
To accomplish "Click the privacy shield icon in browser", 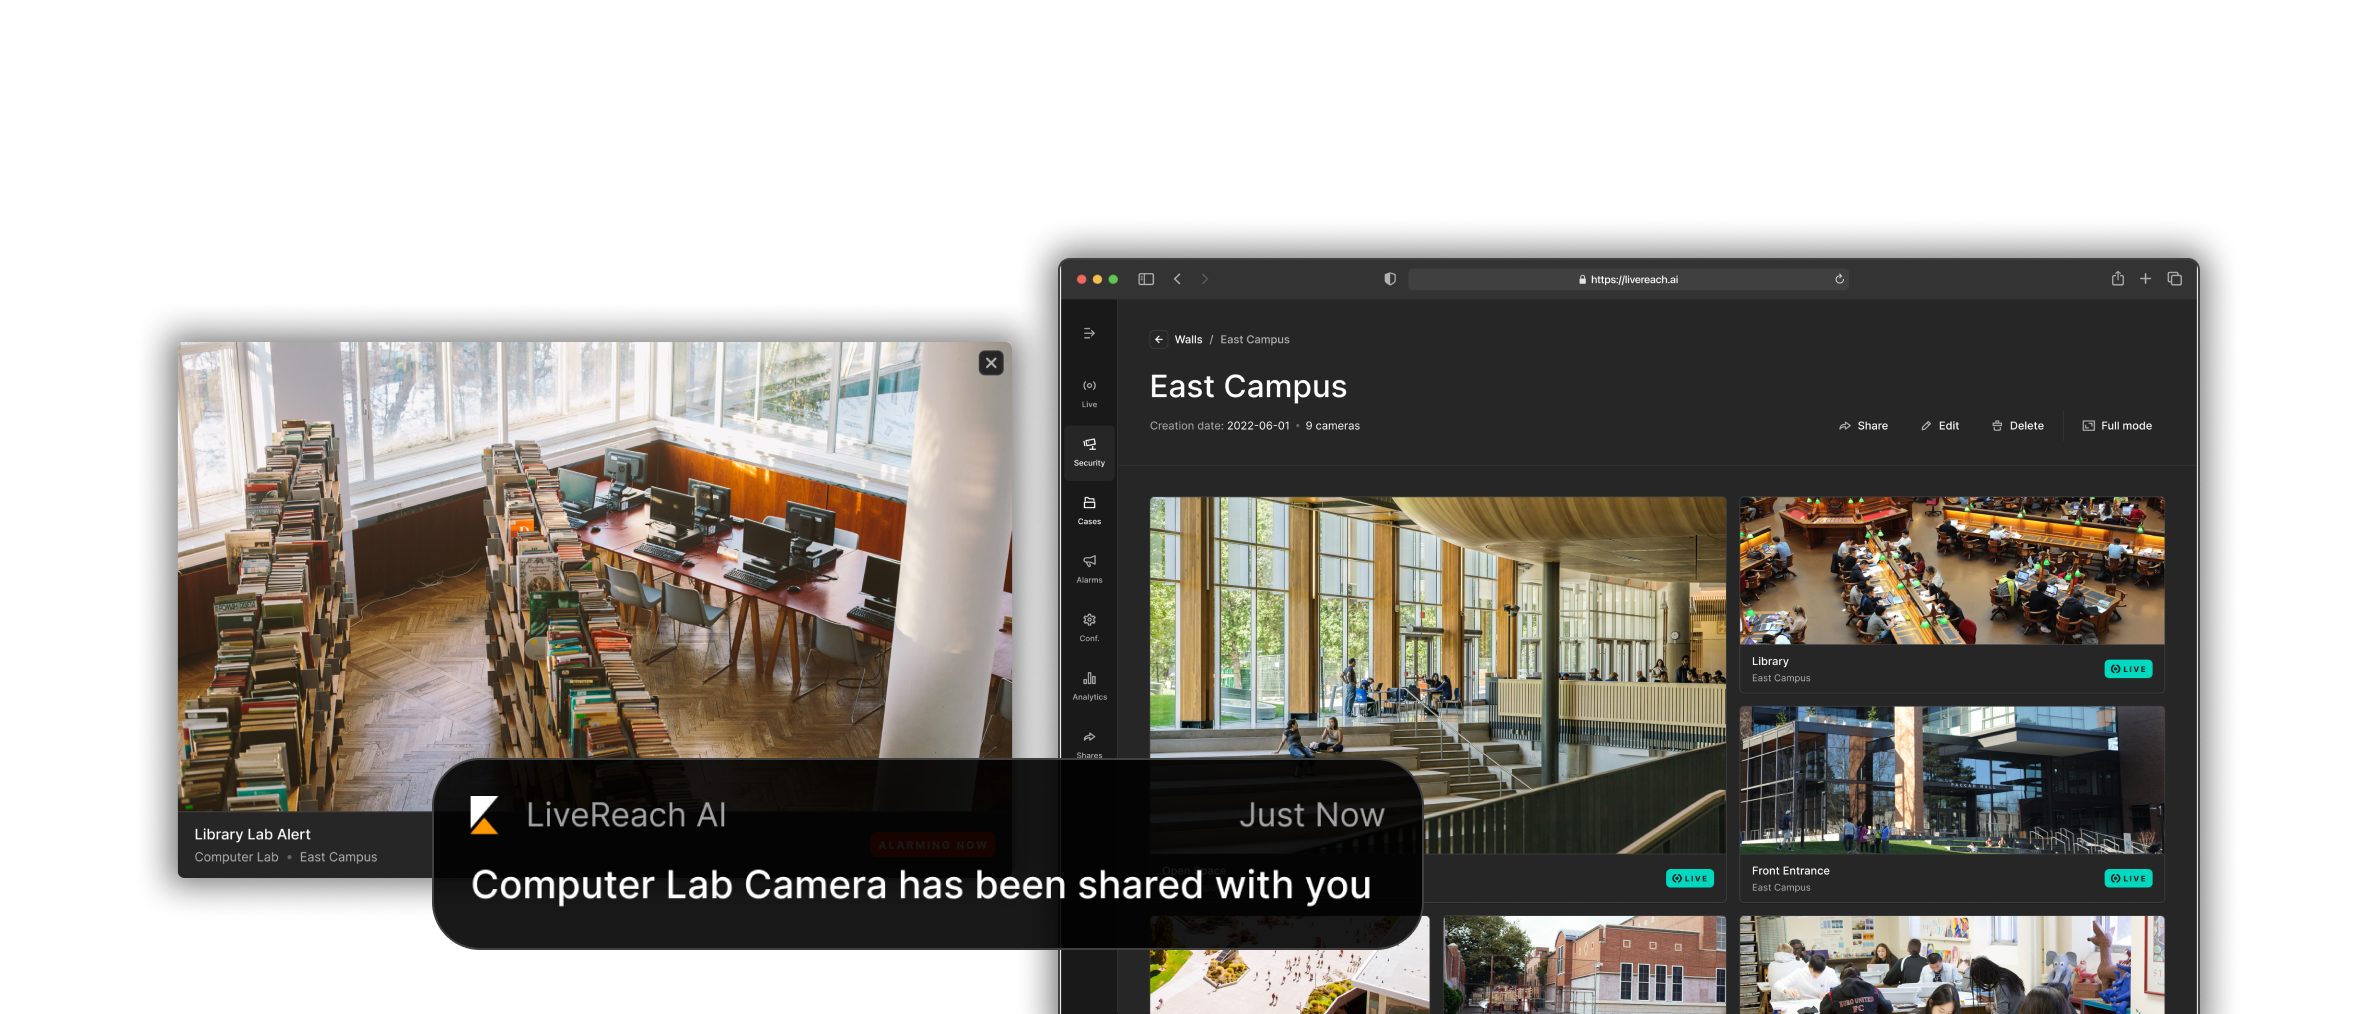I will click(x=1389, y=279).
